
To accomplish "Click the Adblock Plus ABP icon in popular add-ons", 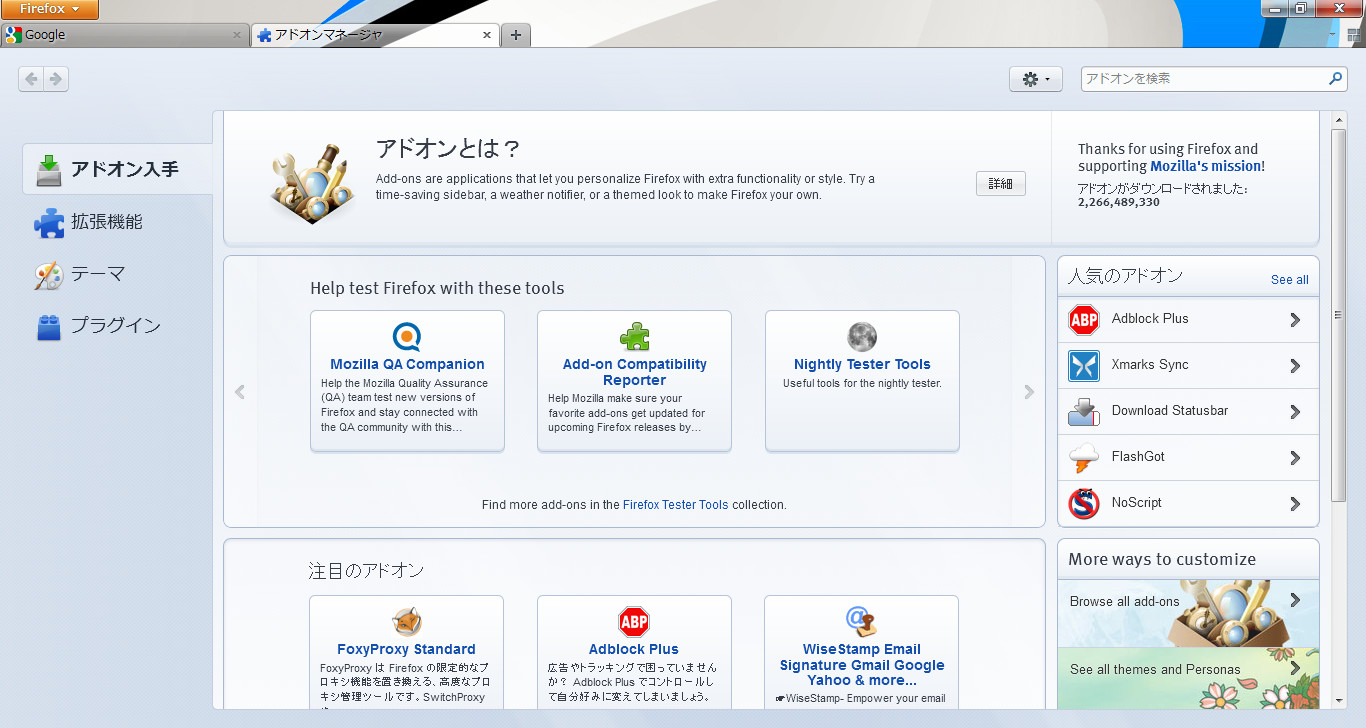I will 1084,320.
